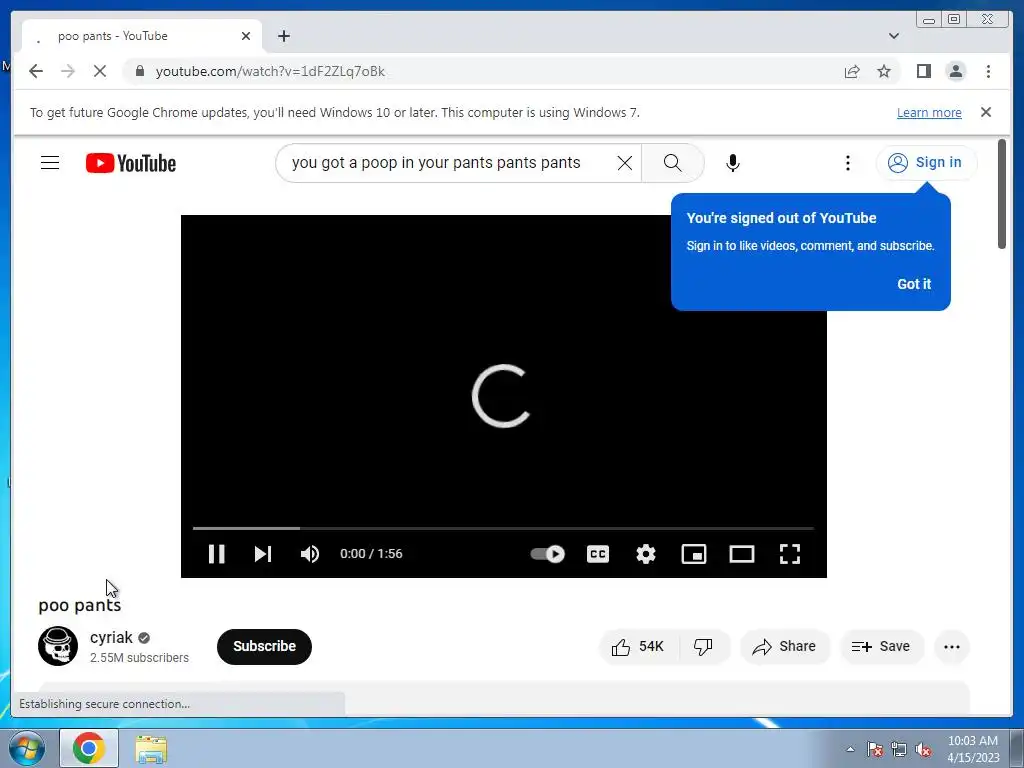Stop loading the page
Image resolution: width=1024 pixels, height=768 pixels.
pos(100,71)
